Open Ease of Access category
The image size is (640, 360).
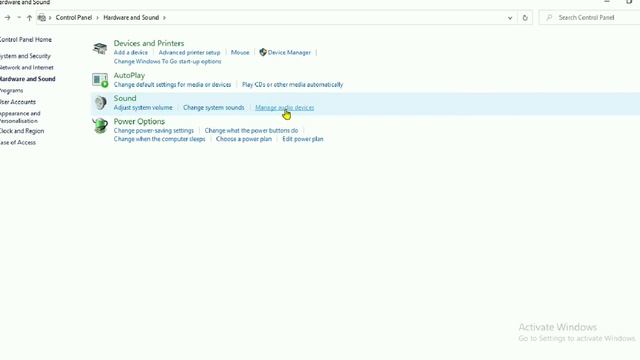(x=18, y=142)
